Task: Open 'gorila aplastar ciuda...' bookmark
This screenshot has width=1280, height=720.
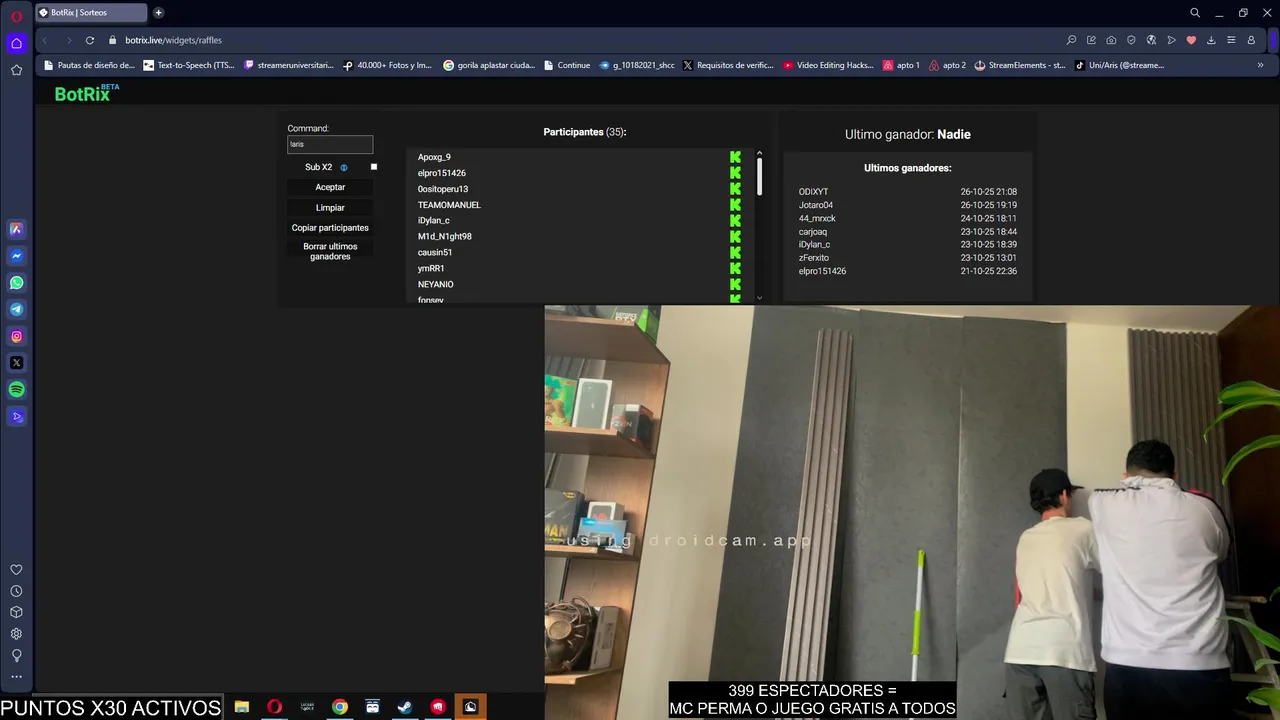Action: (489, 65)
